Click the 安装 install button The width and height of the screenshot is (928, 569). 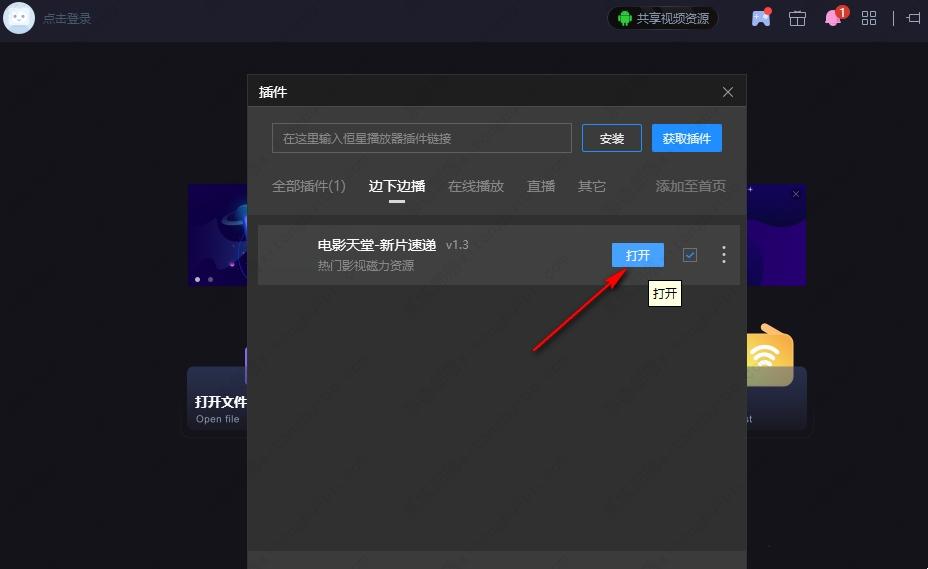point(612,138)
